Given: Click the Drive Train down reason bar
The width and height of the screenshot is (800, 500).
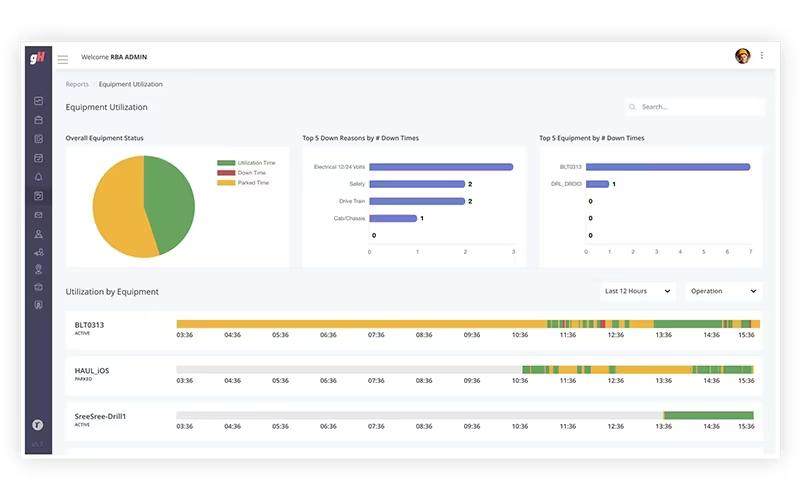Looking at the screenshot, I should [x=417, y=201].
